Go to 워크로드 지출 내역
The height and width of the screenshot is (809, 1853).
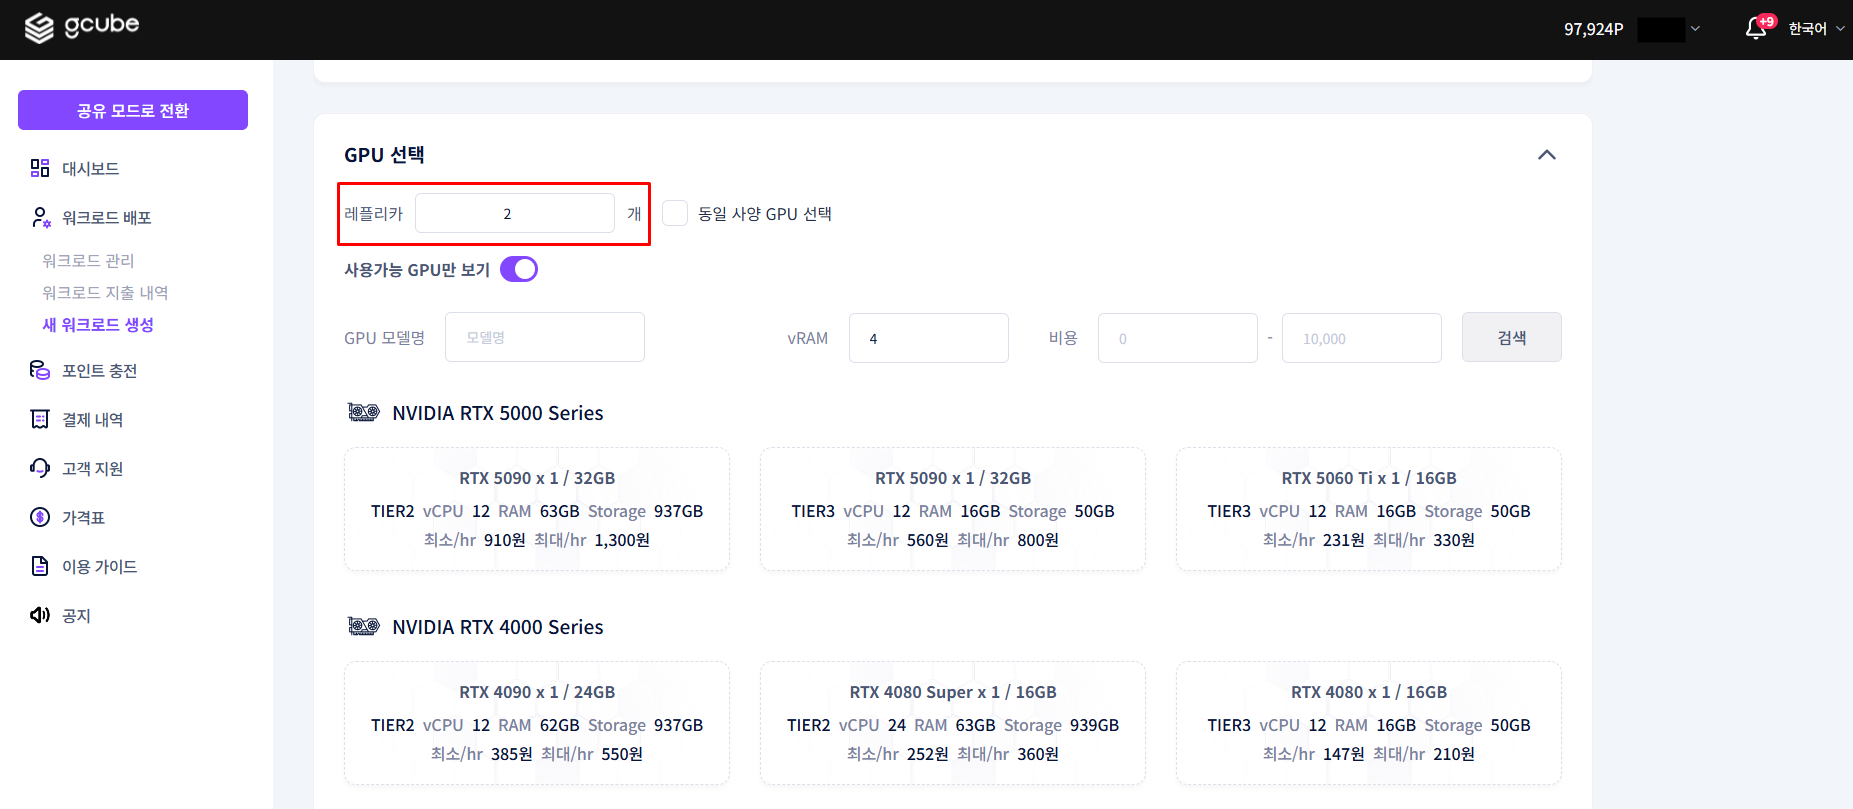point(105,292)
